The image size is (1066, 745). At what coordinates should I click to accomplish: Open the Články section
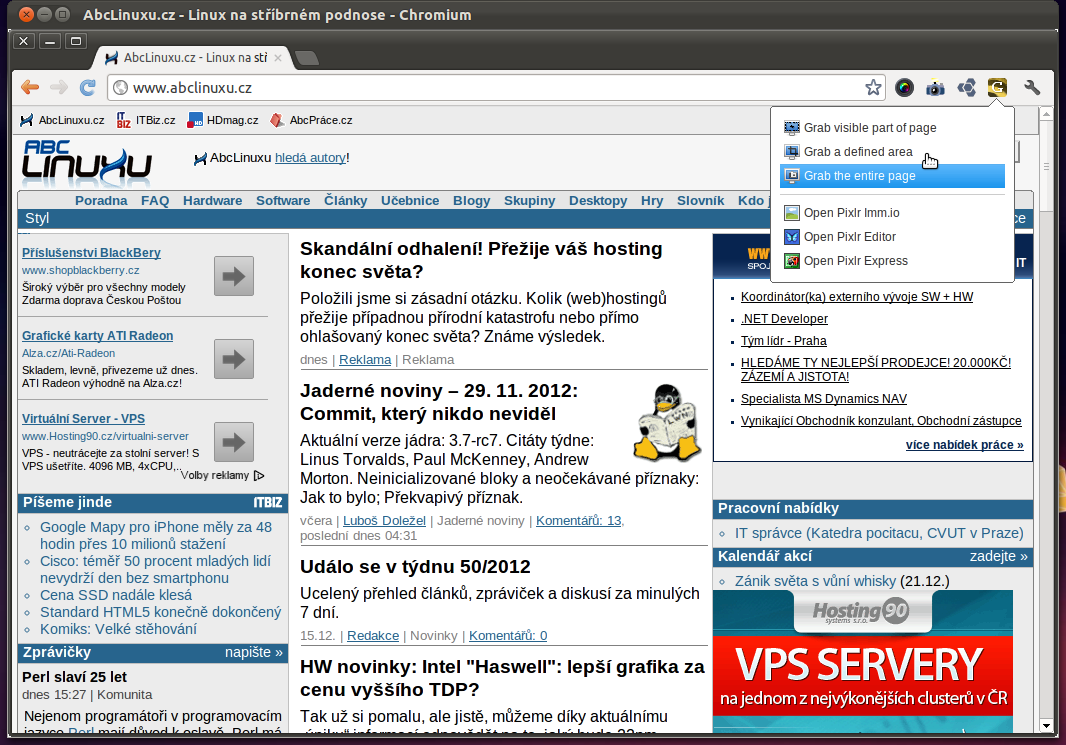click(x=345, y=201)
